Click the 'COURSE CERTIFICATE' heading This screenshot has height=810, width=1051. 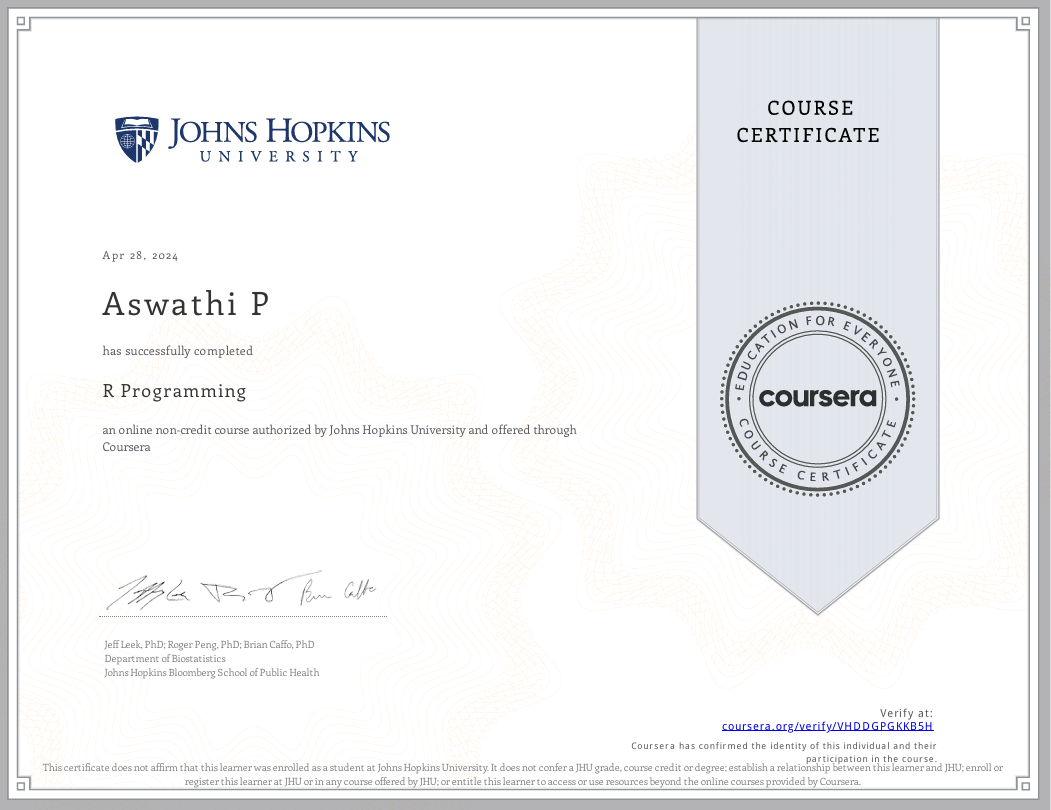coord(809,121)
